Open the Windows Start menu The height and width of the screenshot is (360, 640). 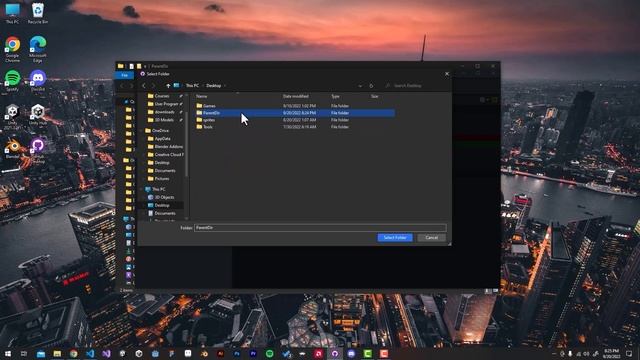point(7,353)
